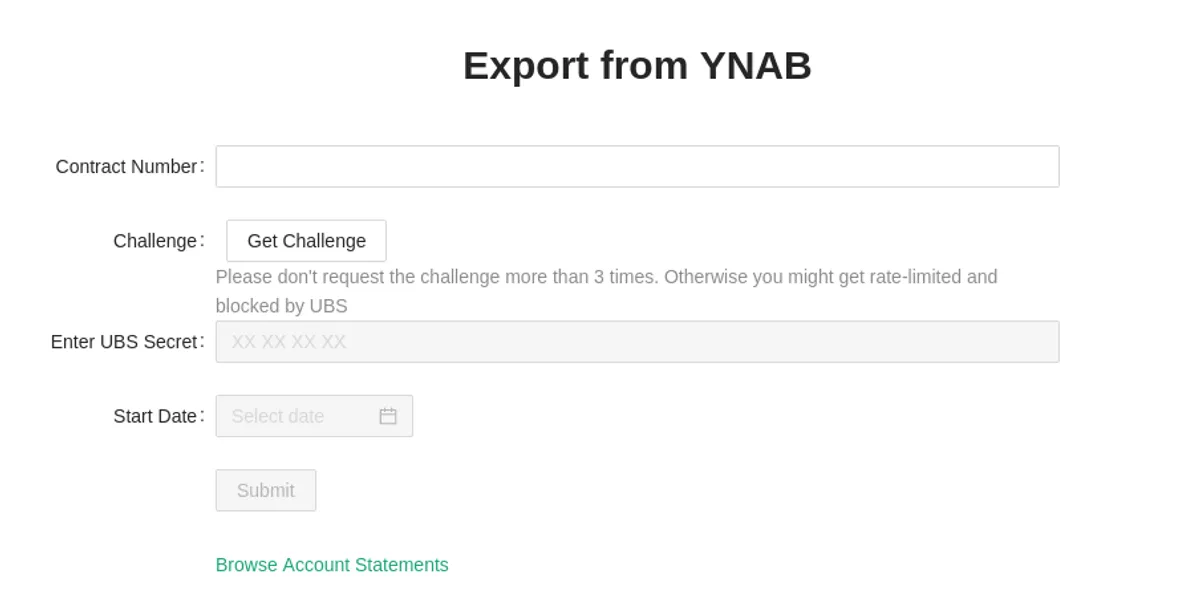
Task: Click the Get Challenge button
Action: [305, 240]
